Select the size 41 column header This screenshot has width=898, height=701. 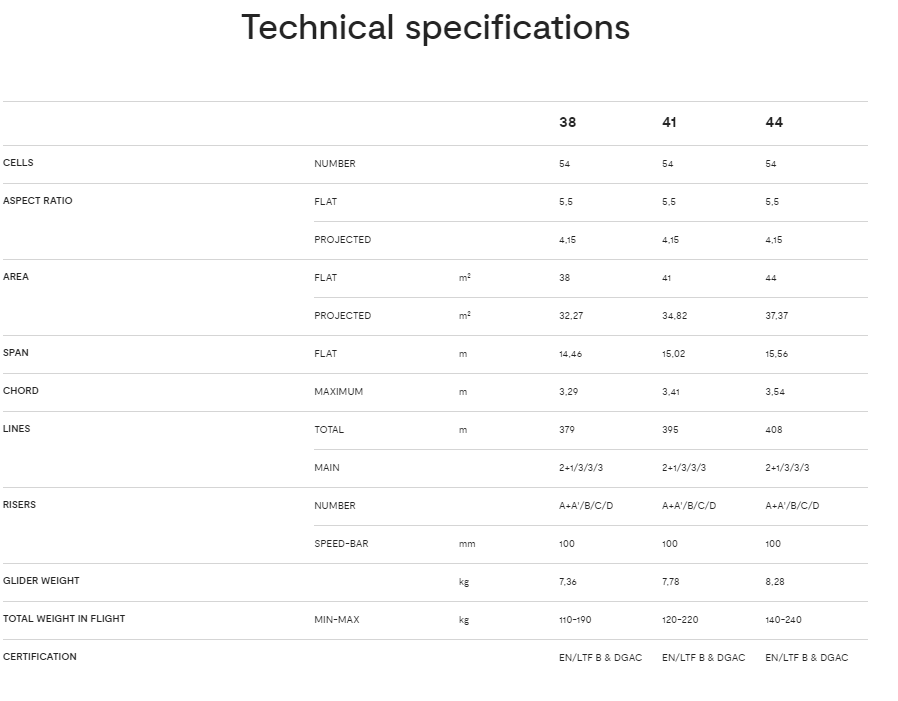(669, 123)
